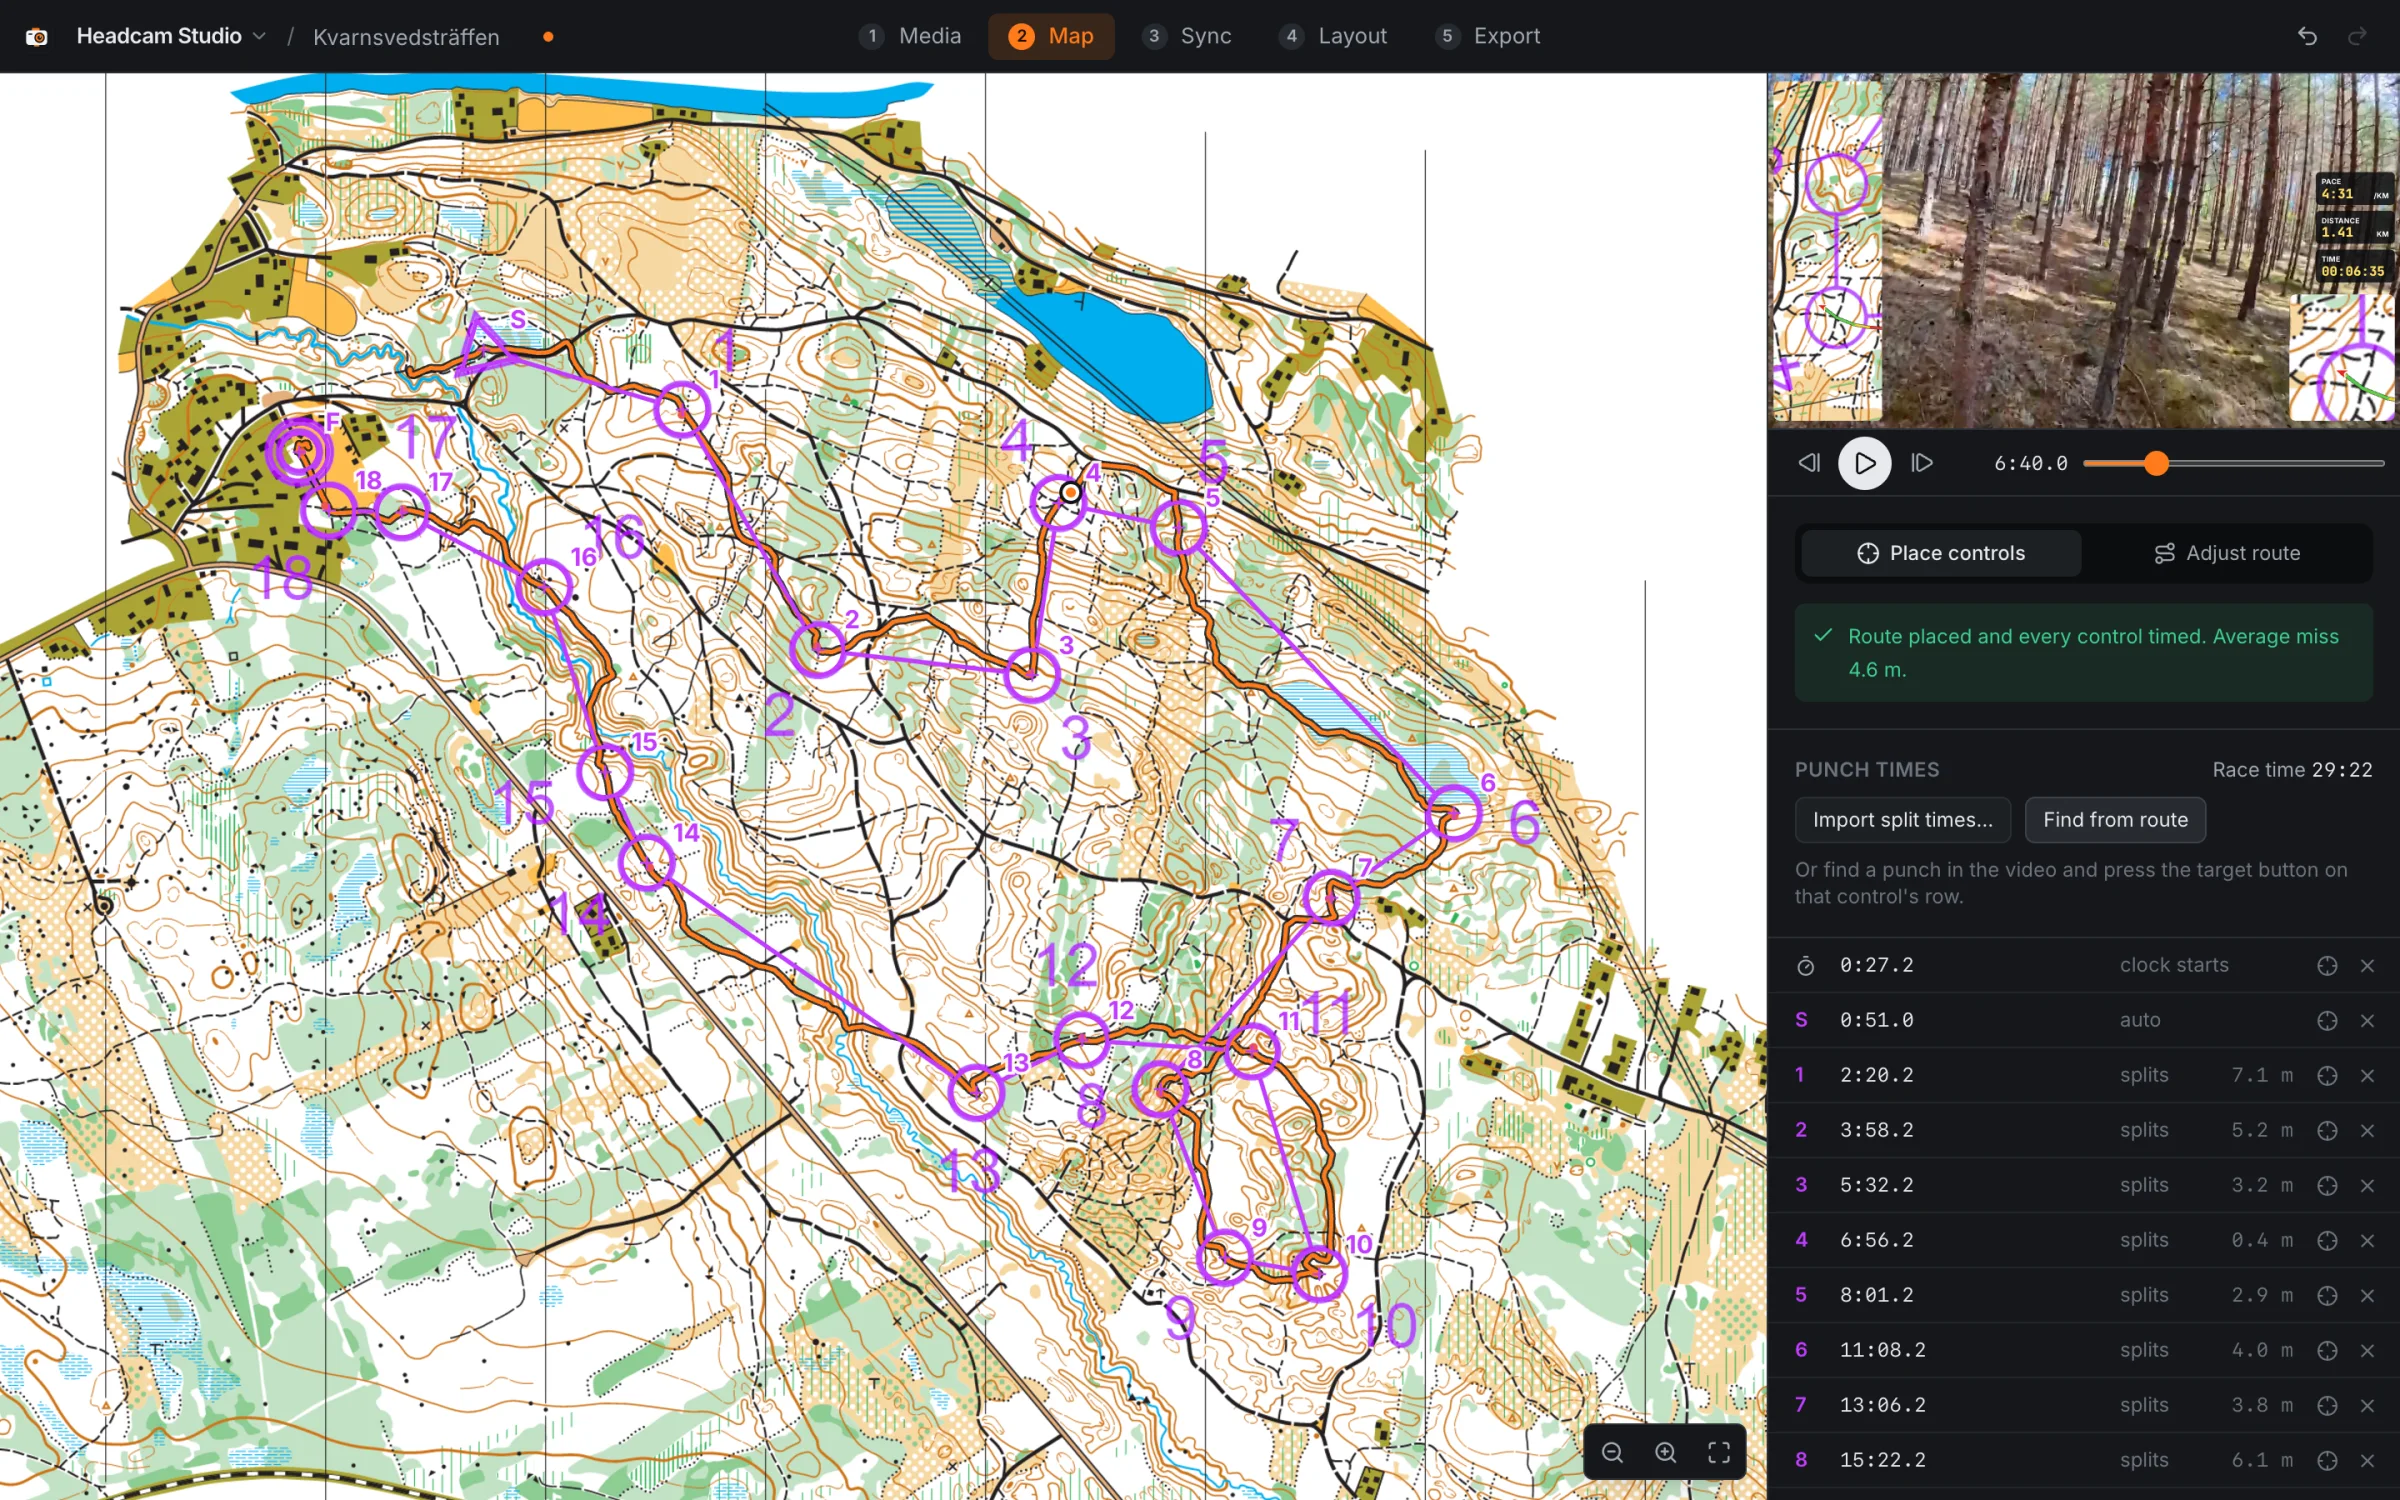Select the Place controls mode
Viewport: 2400px width, 1500px height.
coord(1941,553)
